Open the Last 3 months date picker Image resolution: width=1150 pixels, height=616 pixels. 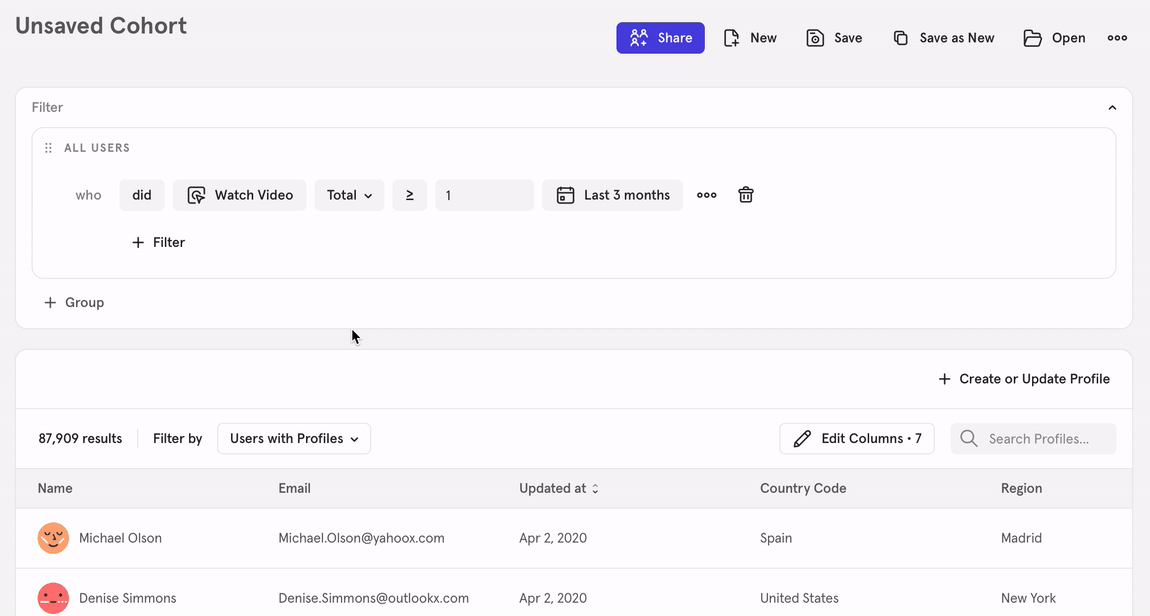pyautogui.click(x=612, y=195)
